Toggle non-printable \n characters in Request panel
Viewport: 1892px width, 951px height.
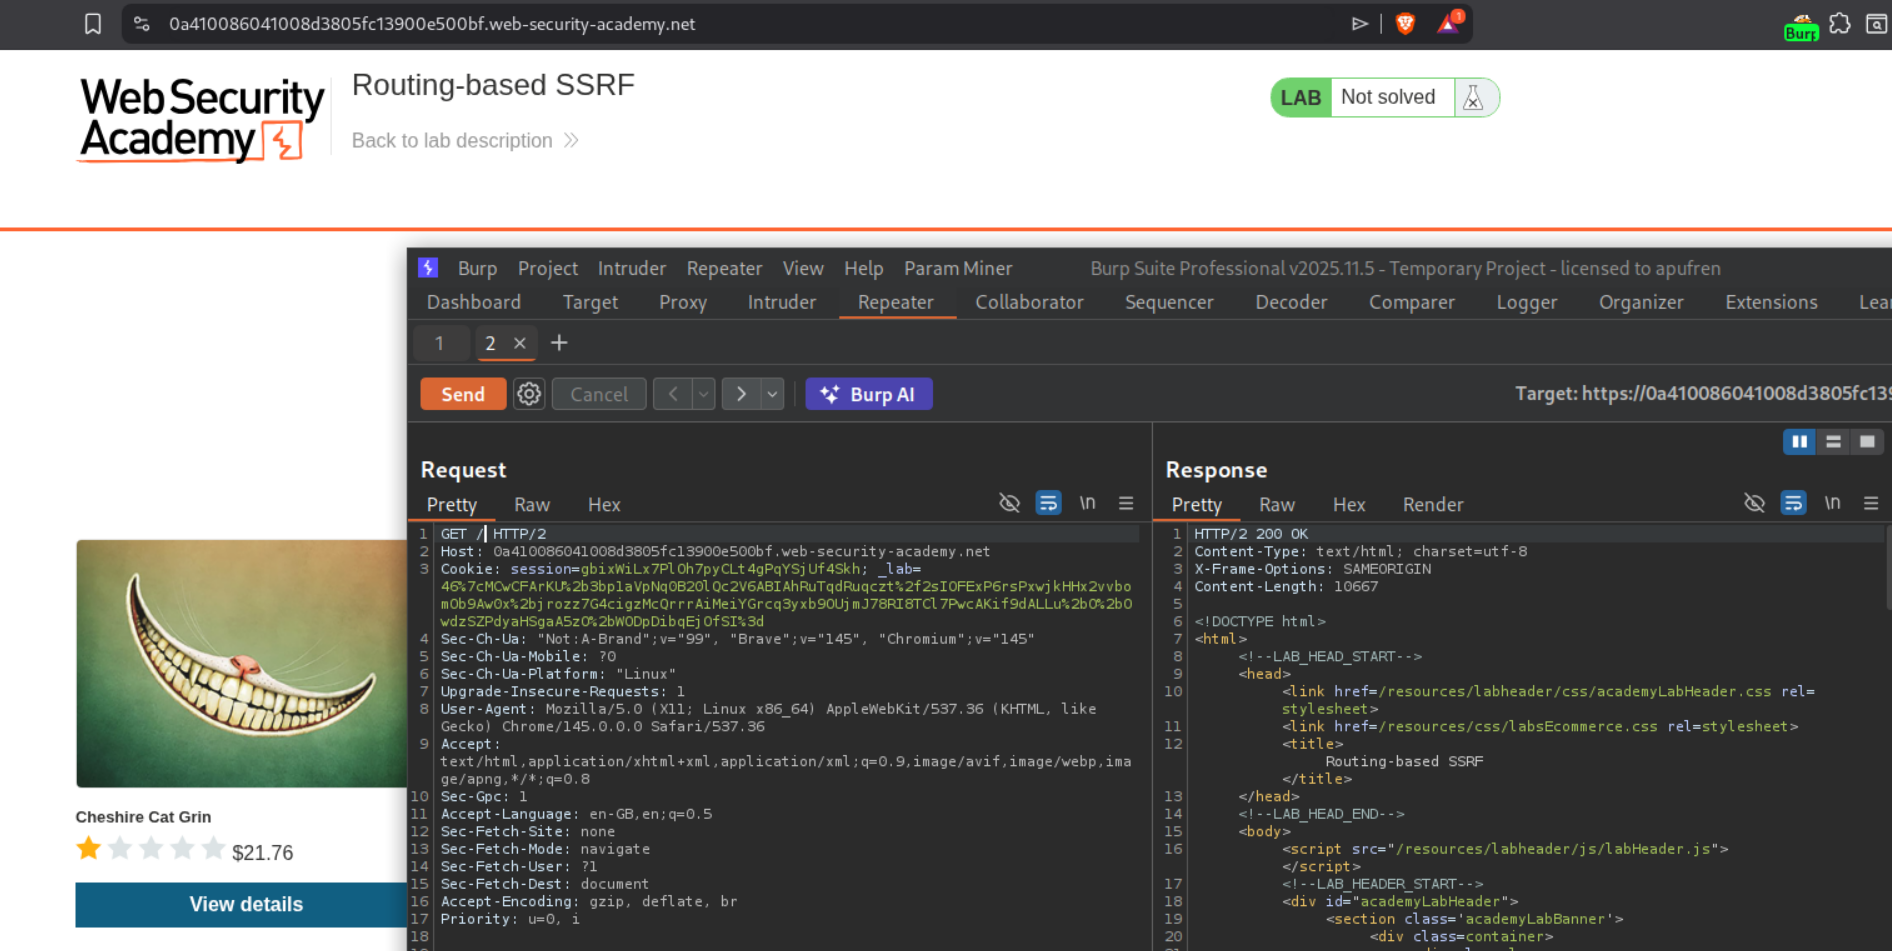pyautogui.click(x=1087, y=504)
